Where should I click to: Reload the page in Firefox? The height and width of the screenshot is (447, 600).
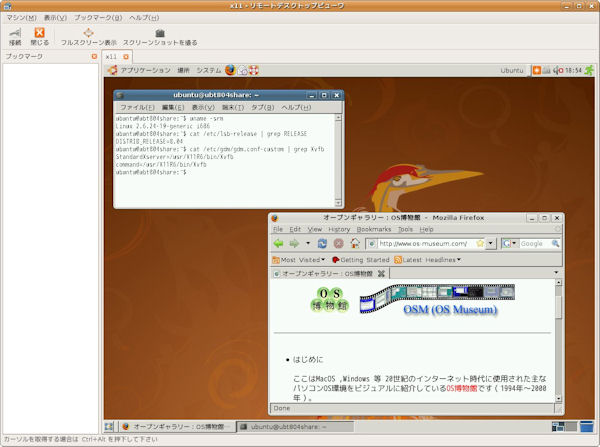click(323, 243)
